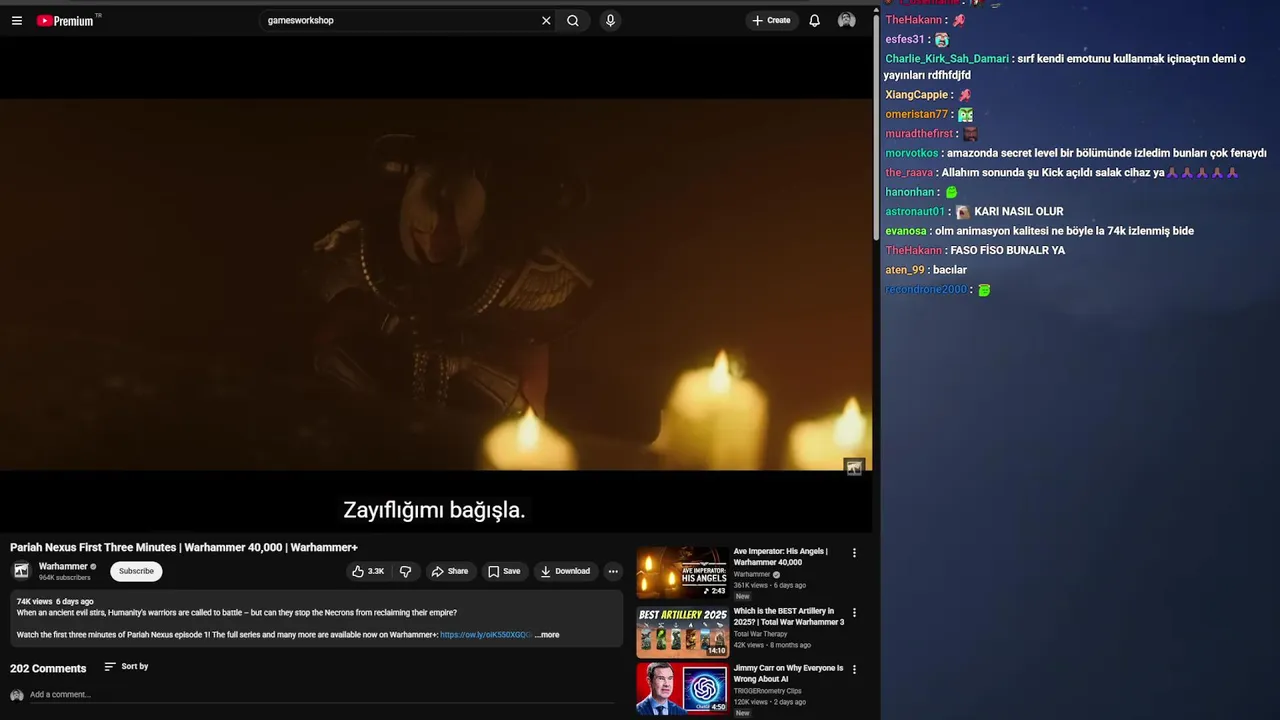Open options for Jimmy Carr video

coord(854,669)
